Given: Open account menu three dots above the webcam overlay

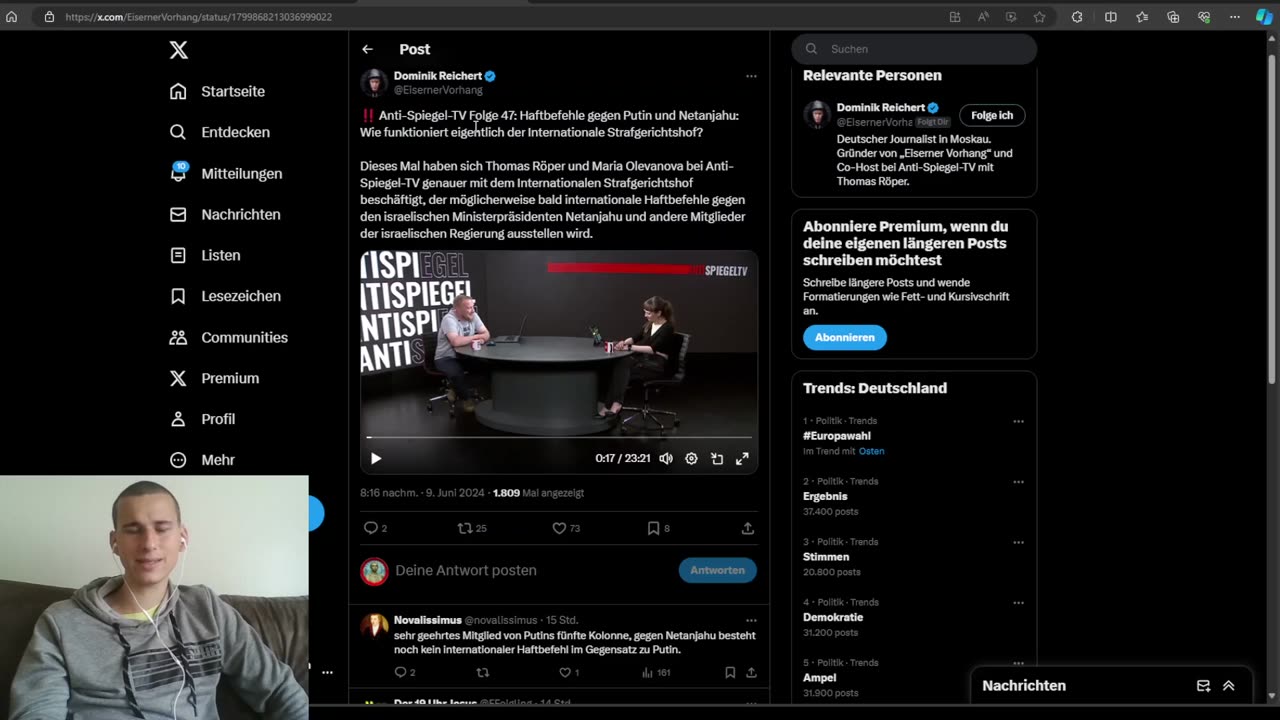Looking at the screenshot, I should pyautogui.click(x=327, y=672).
